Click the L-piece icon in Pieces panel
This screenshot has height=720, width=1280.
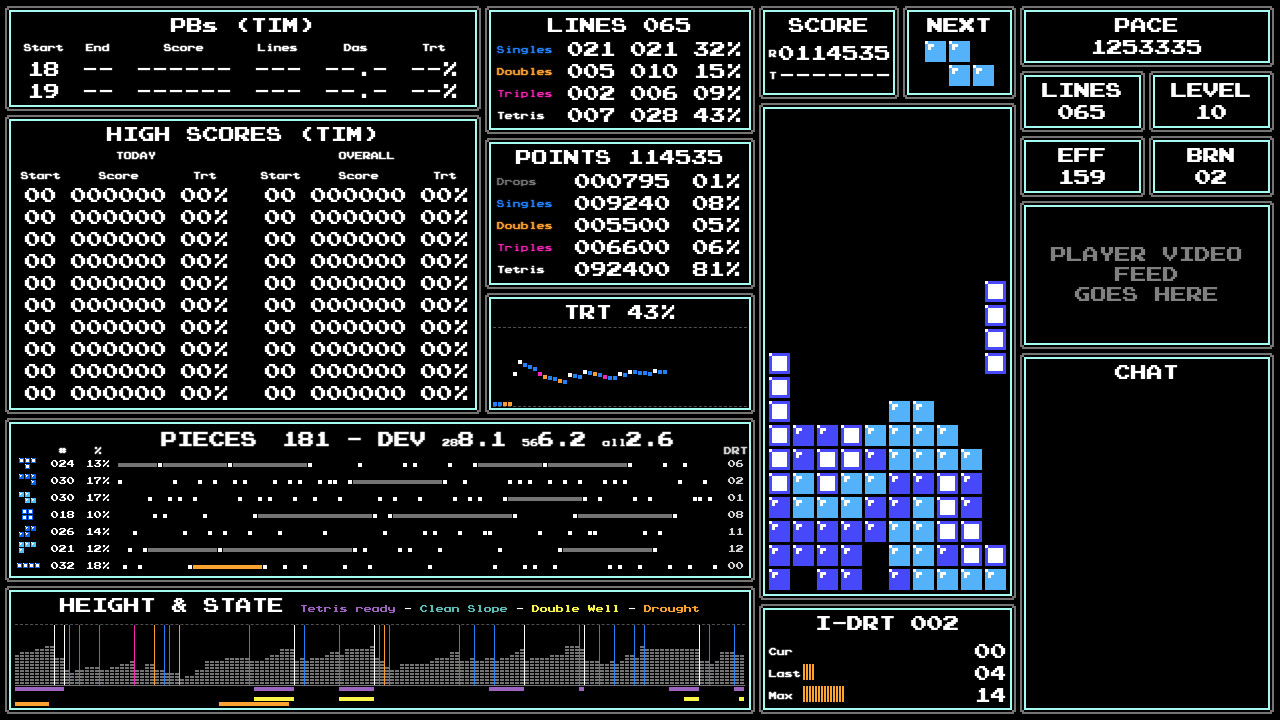(x=27, y=549)
